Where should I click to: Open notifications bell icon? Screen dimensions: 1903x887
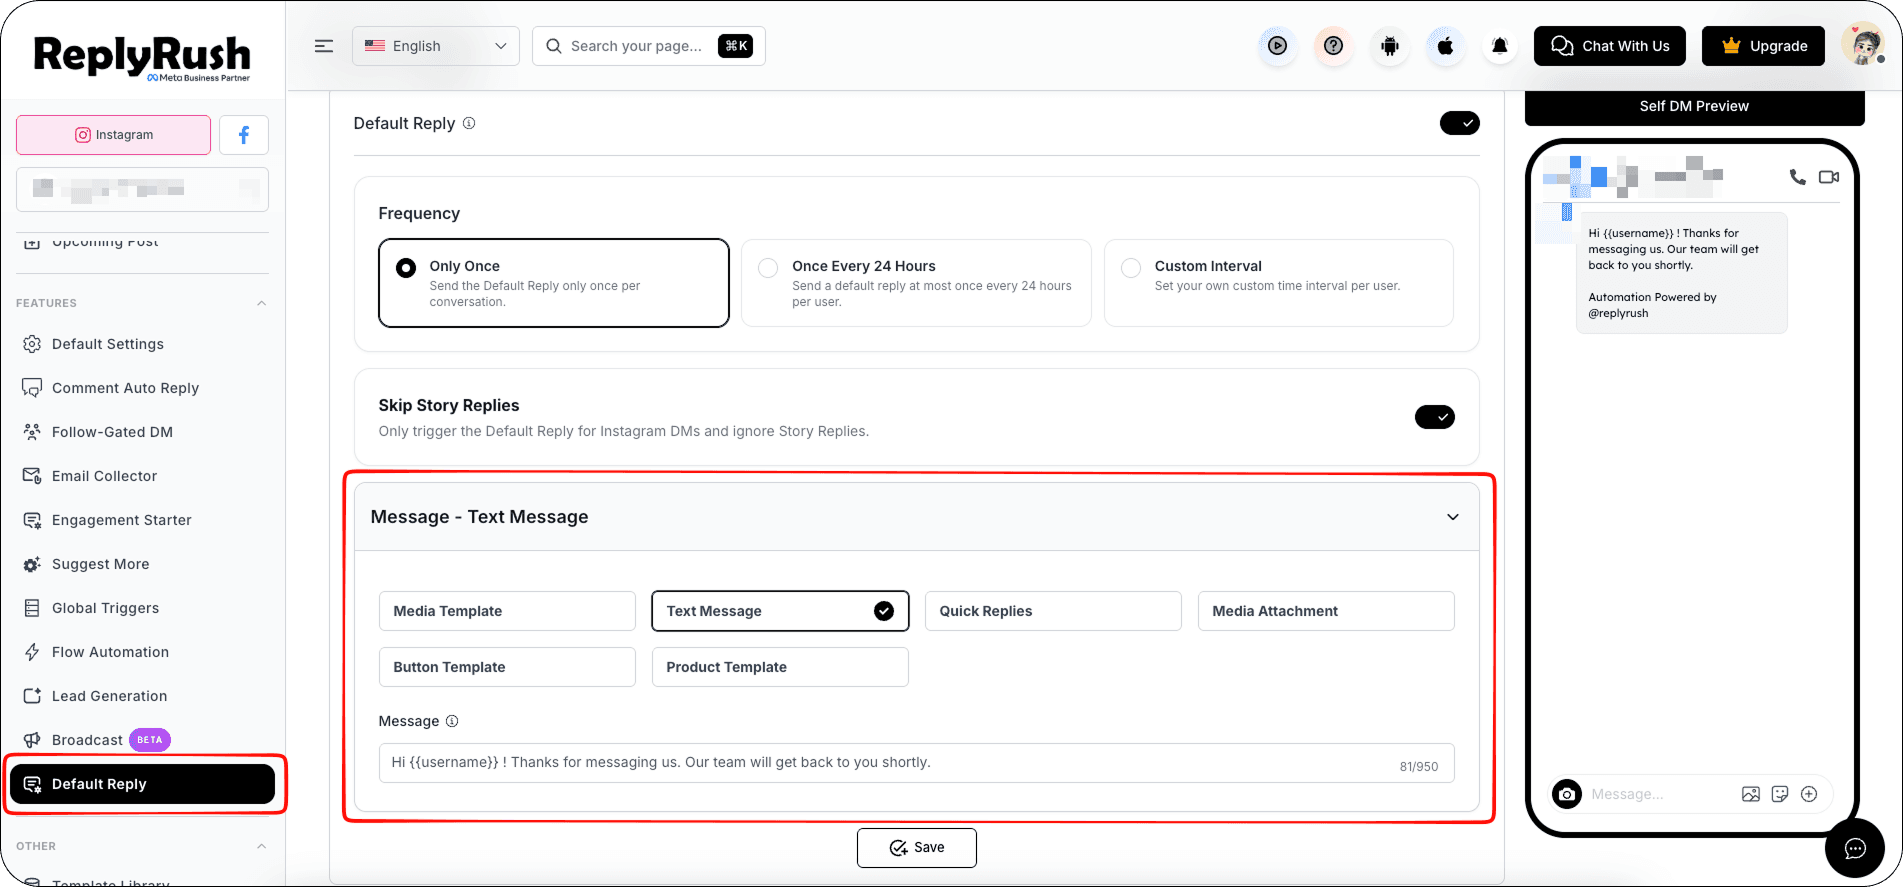1500,46
